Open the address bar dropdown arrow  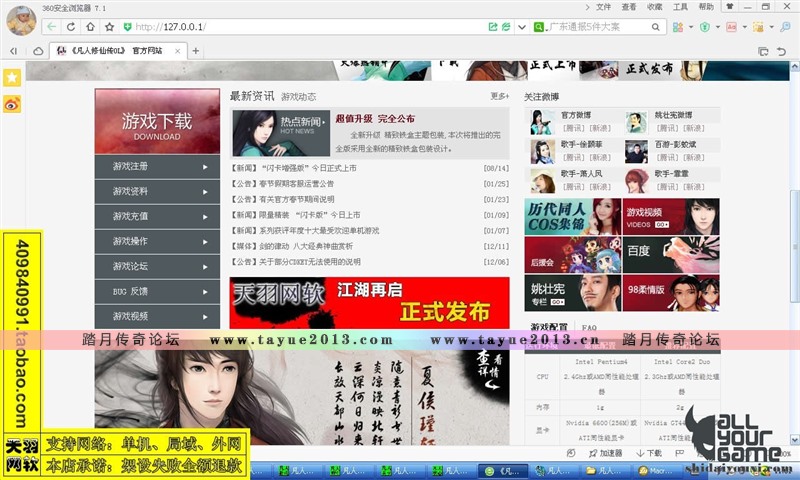(522, 26)
